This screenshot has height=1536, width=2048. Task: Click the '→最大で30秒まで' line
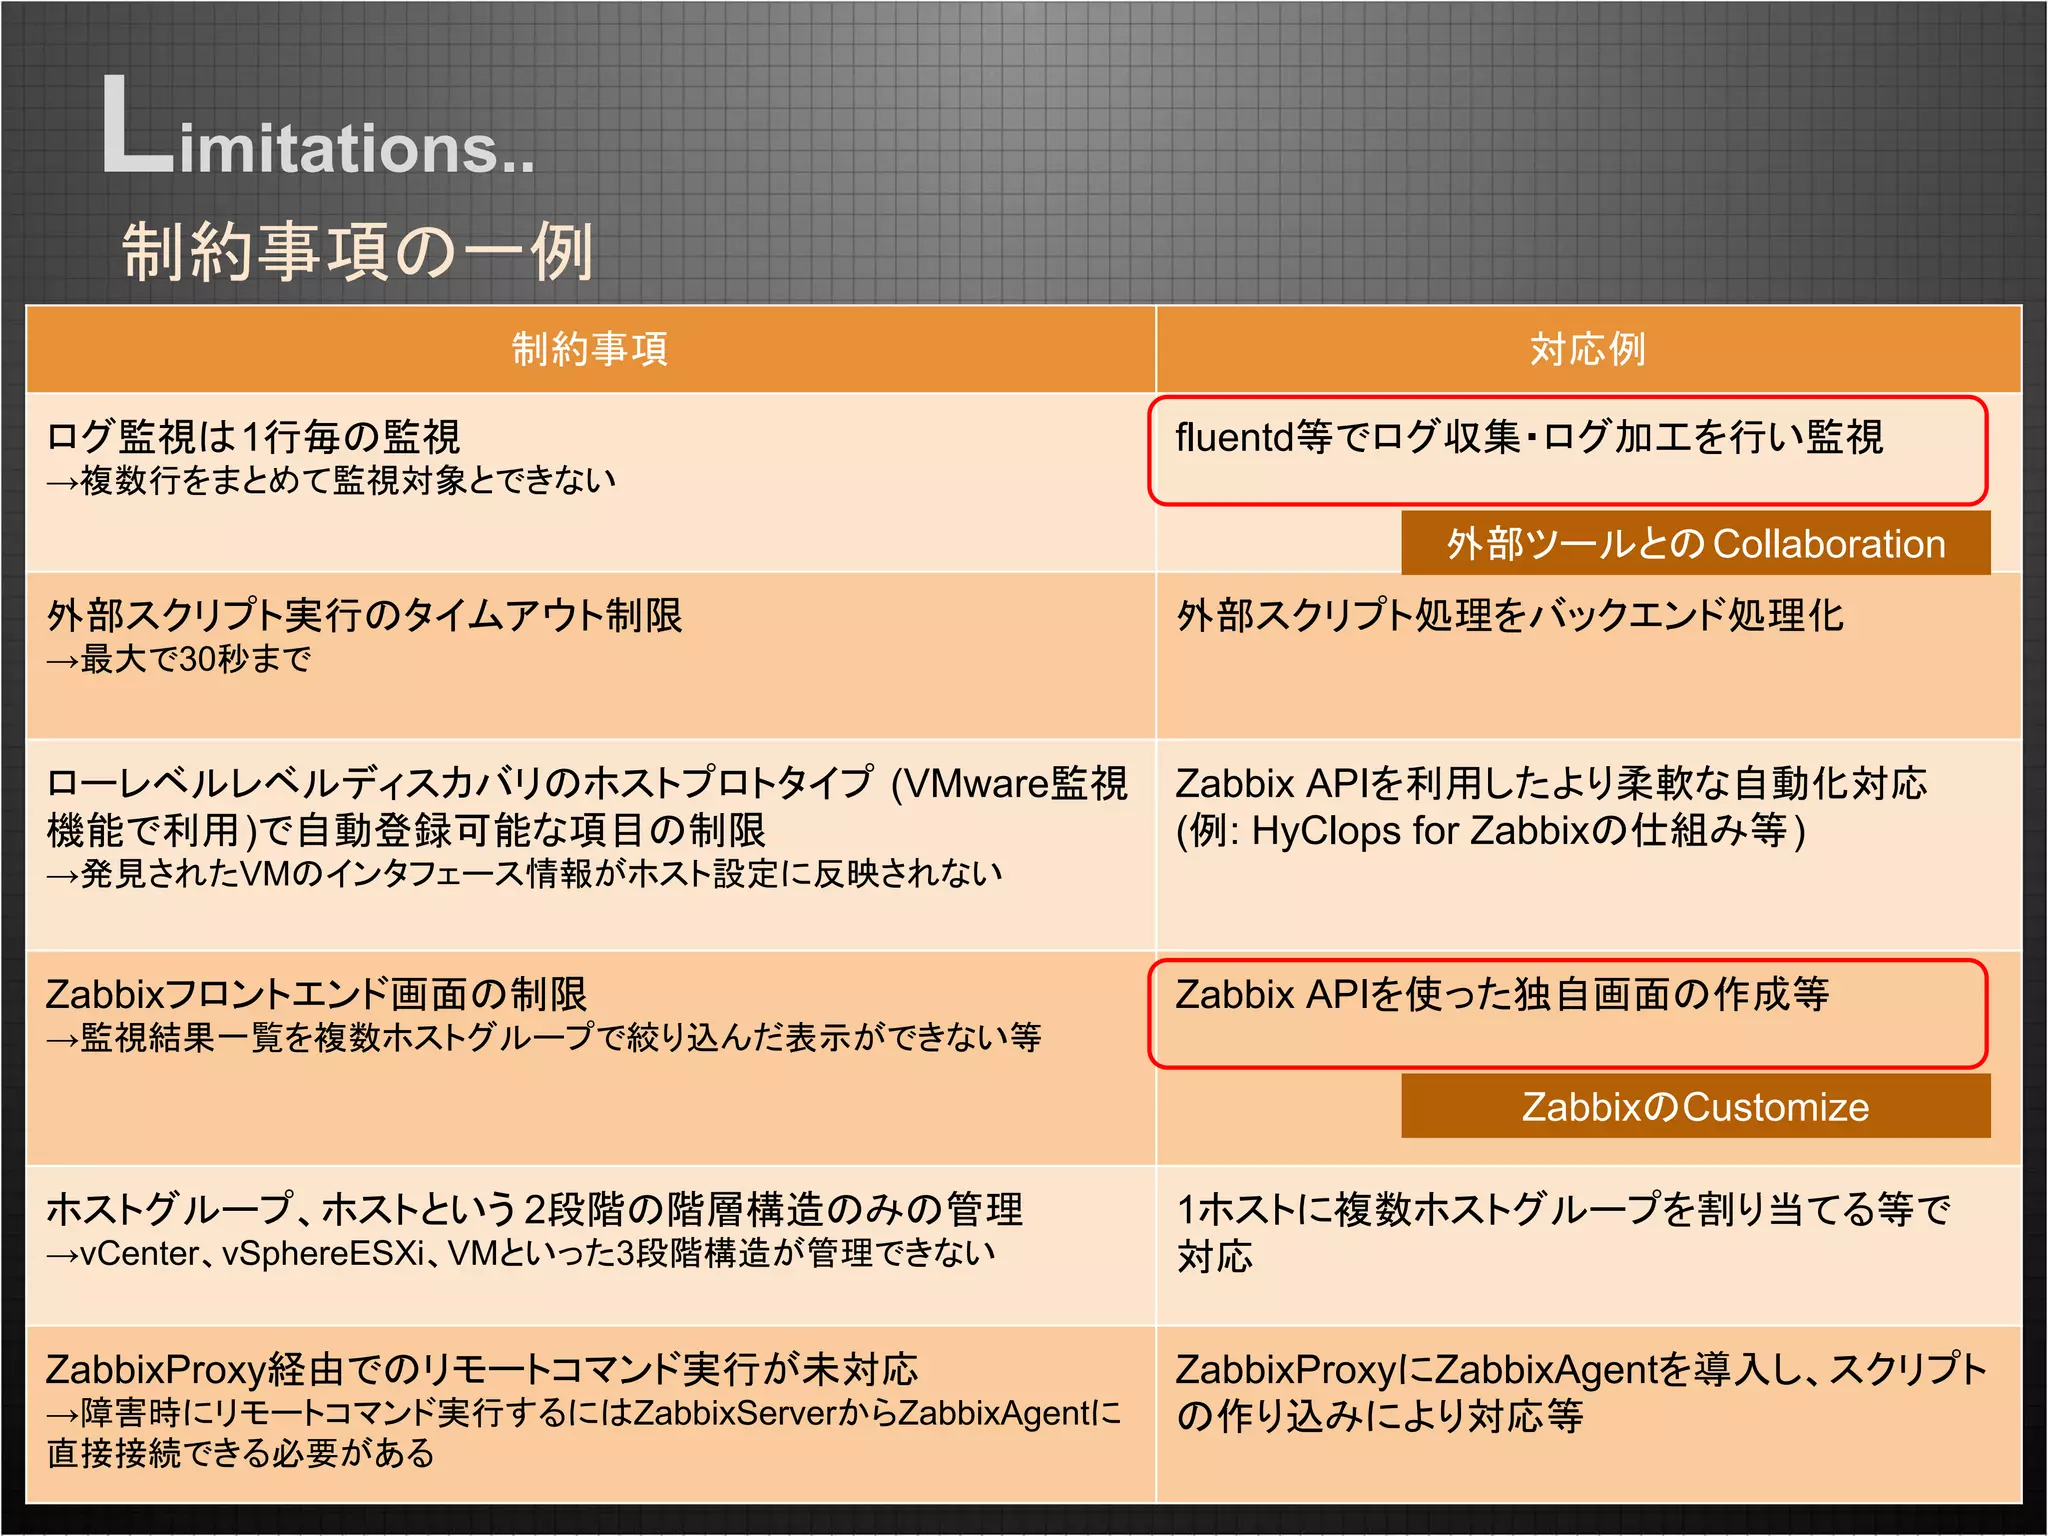click(x=179, y=659)
